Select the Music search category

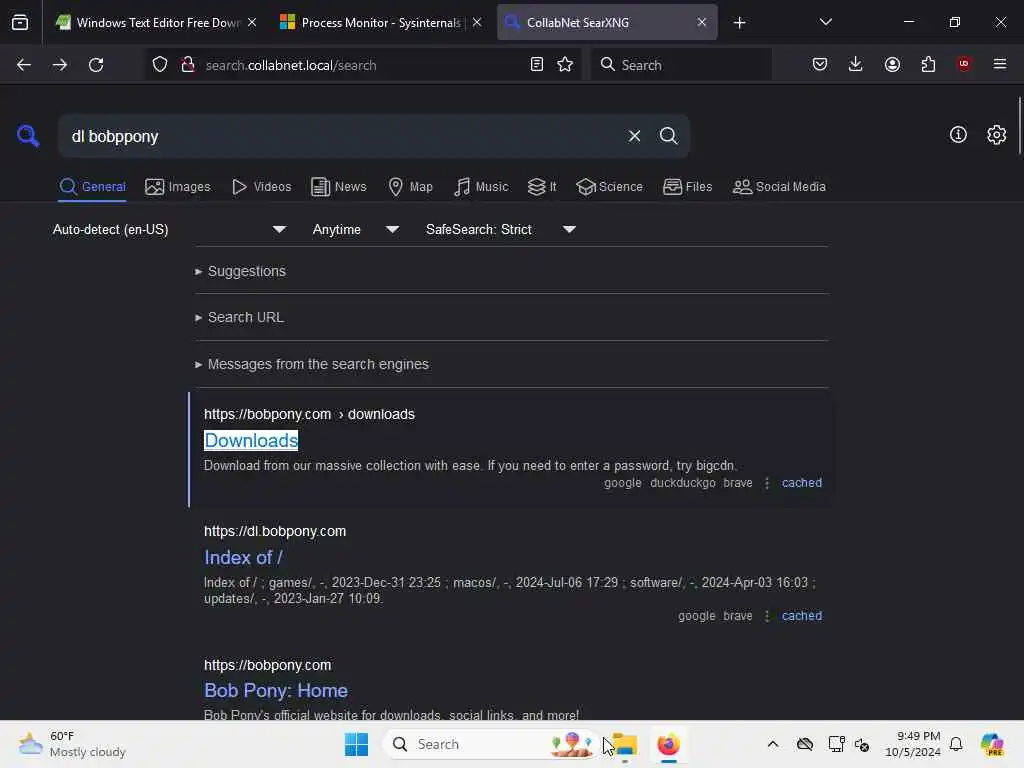[481, 187]
